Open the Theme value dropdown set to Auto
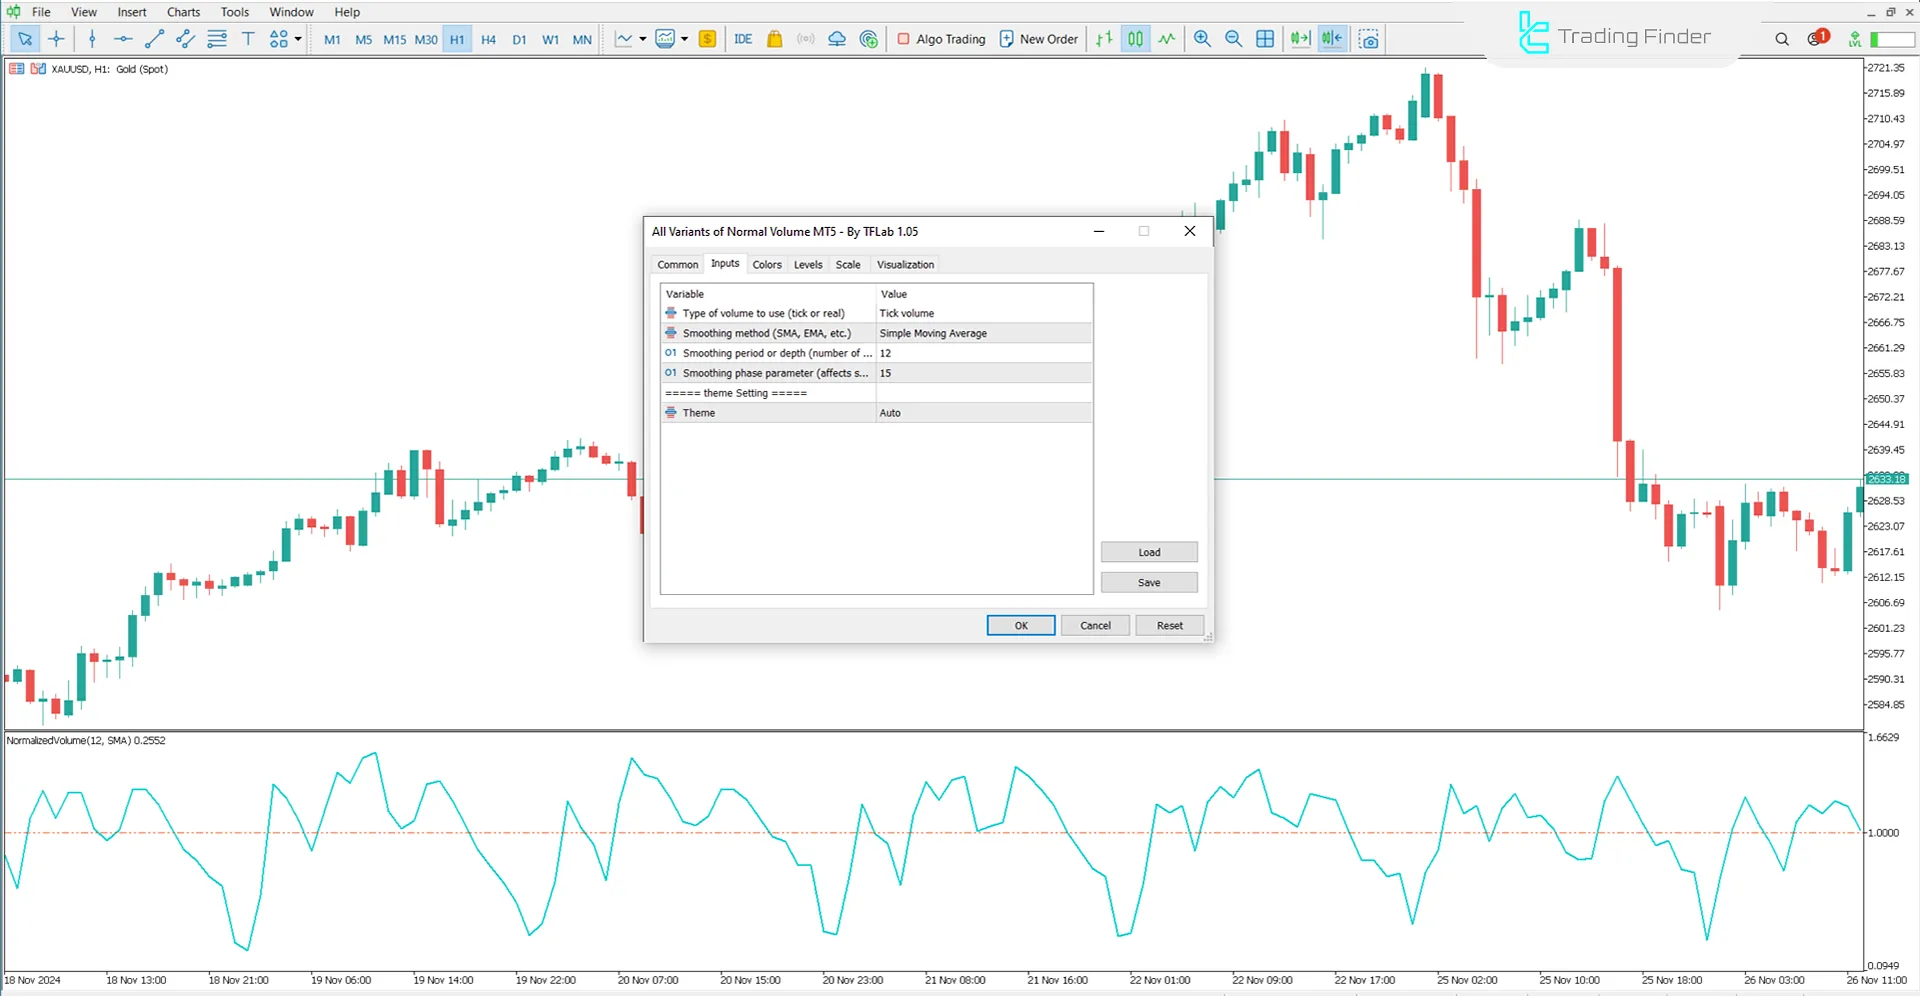 click(983, 413)
